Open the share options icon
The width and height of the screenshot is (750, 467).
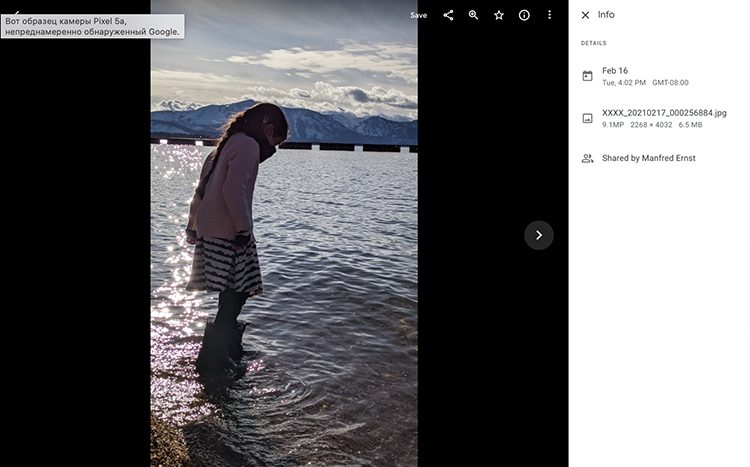448,15
